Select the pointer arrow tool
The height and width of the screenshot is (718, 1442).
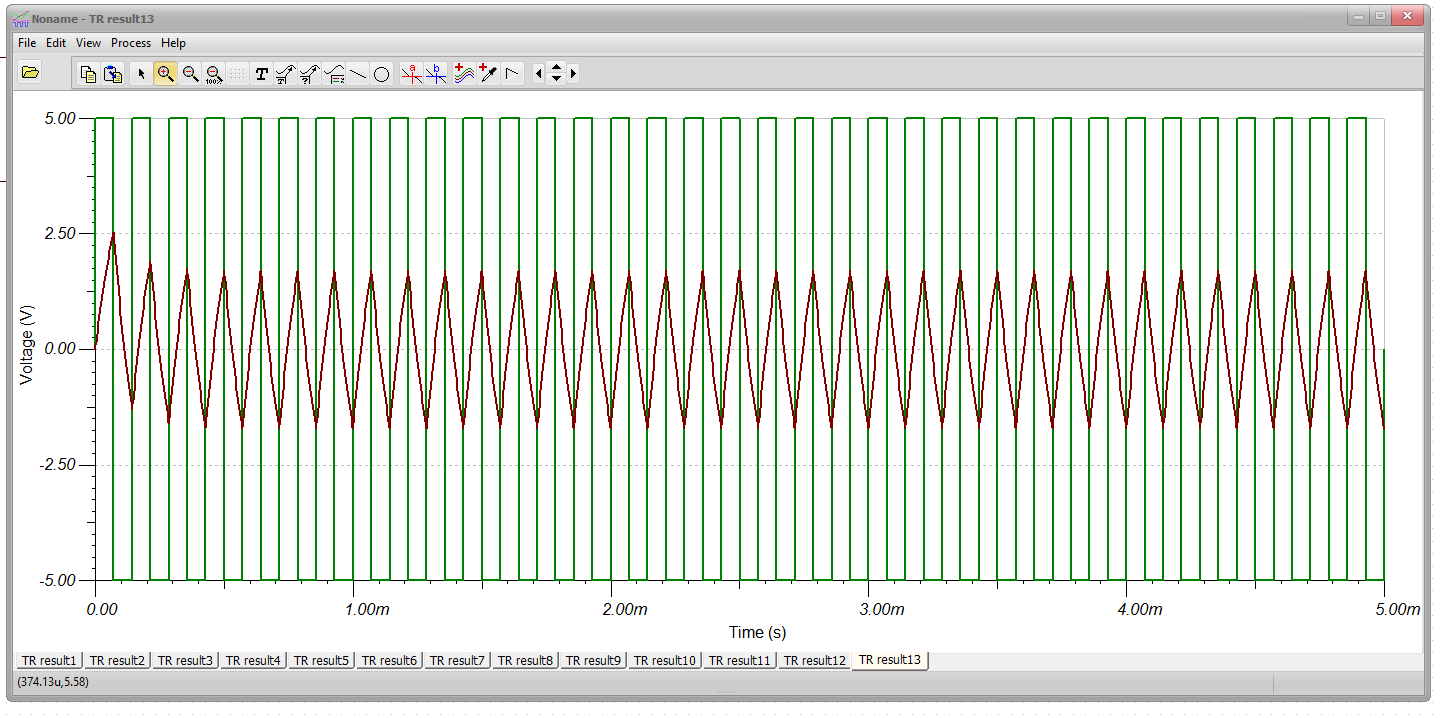click(x=141, y=73)
